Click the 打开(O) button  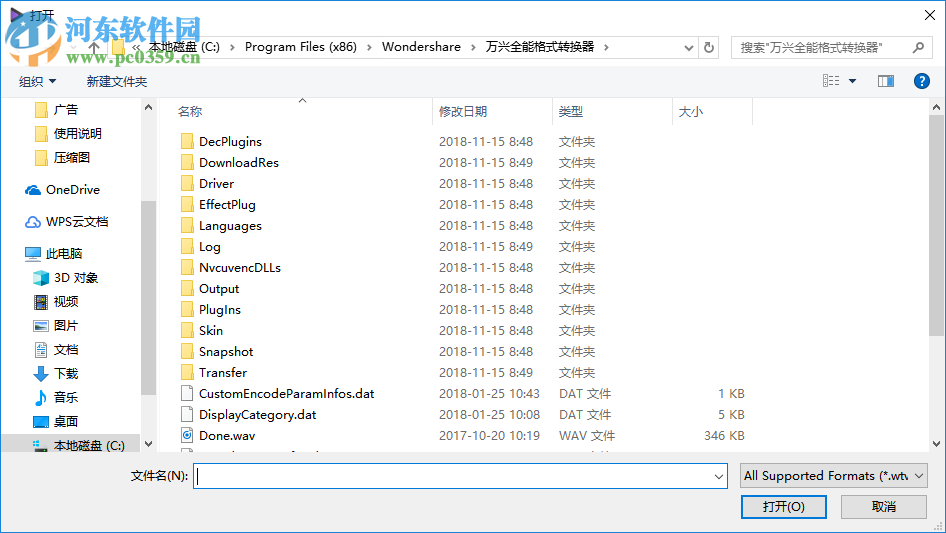(784, 506)
